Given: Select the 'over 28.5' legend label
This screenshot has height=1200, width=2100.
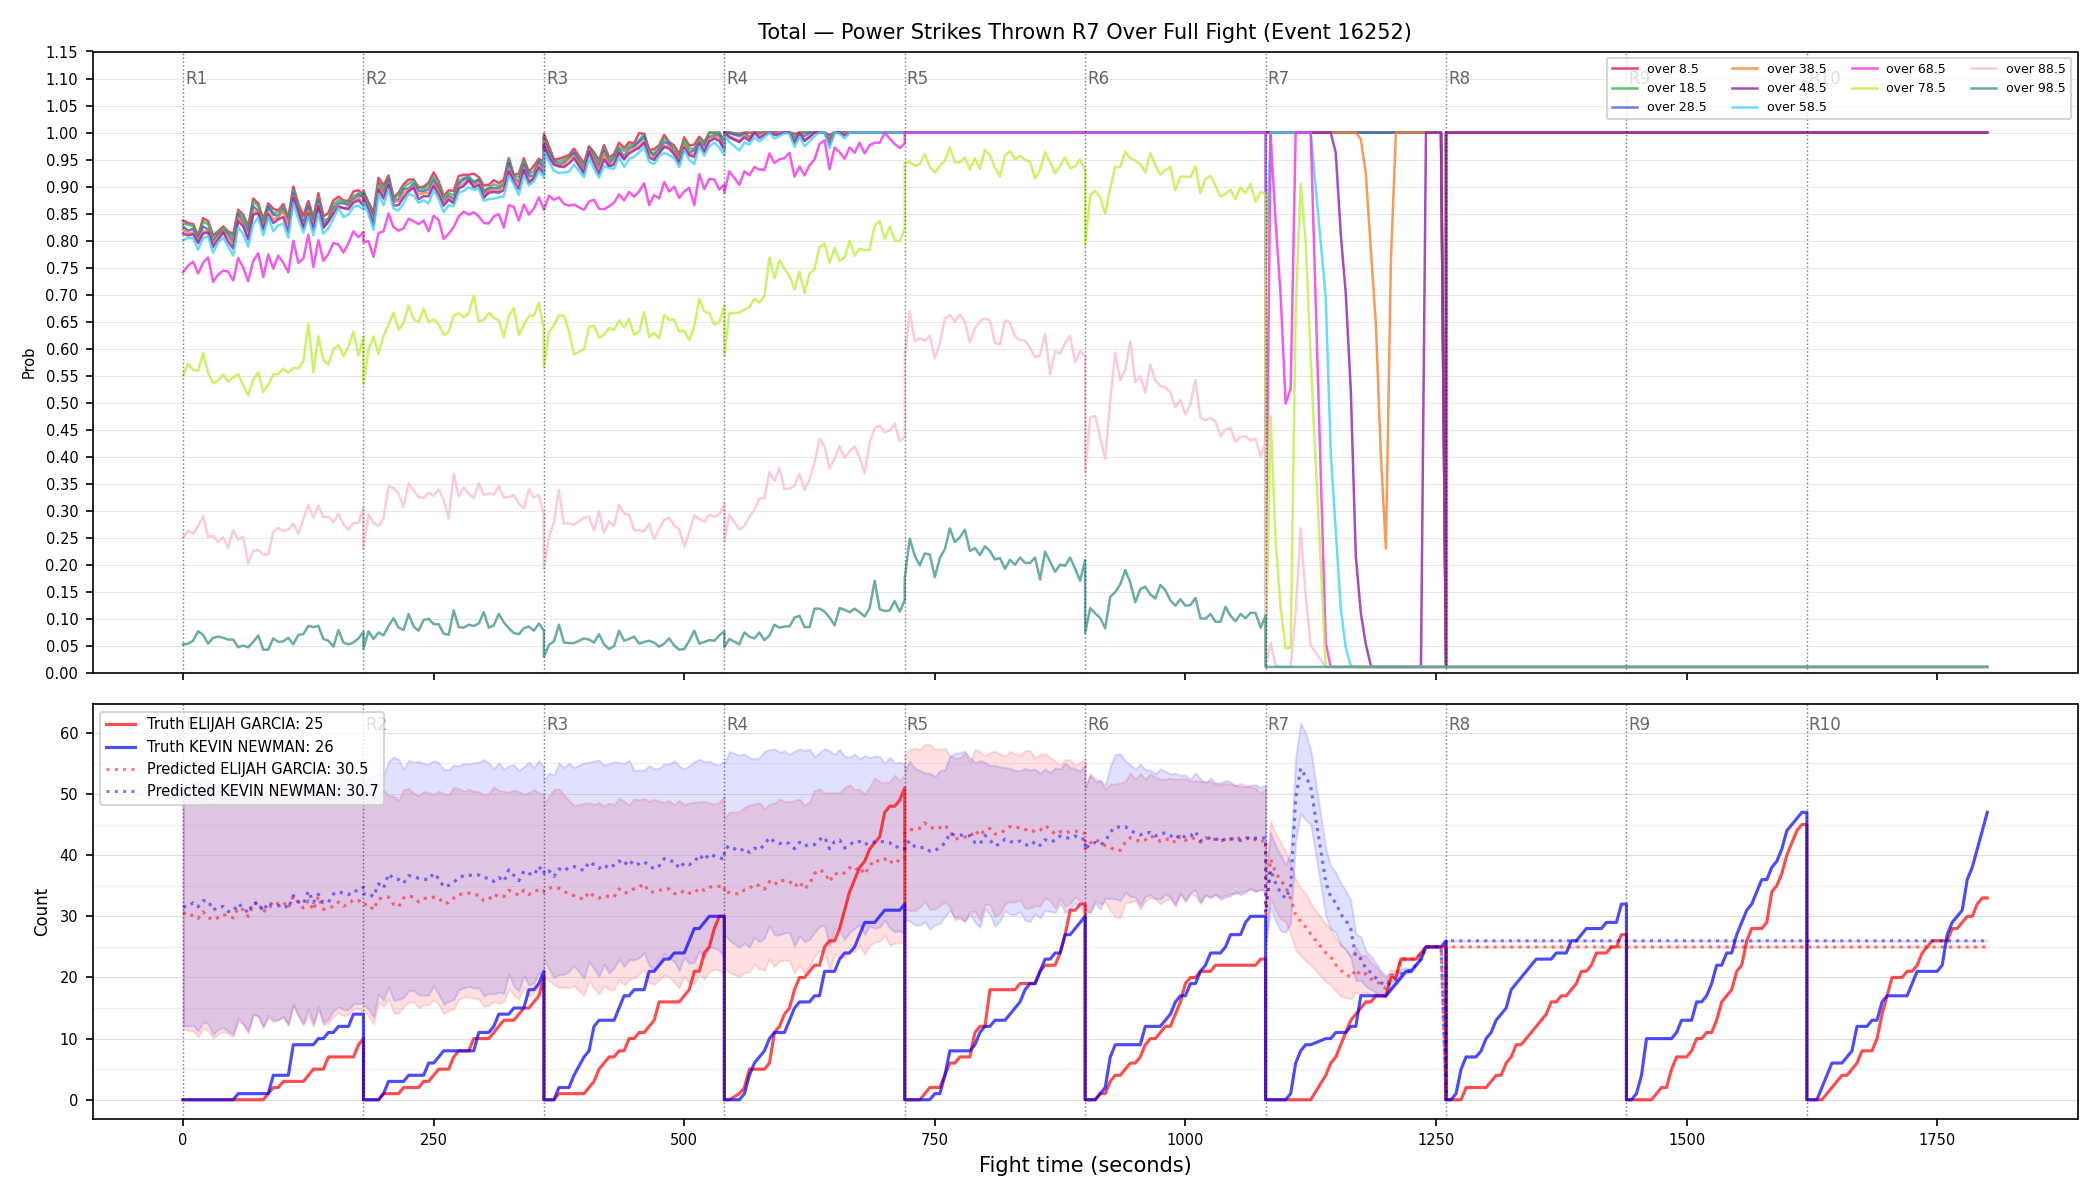Looking at the screenshot, I should 1676,107.
